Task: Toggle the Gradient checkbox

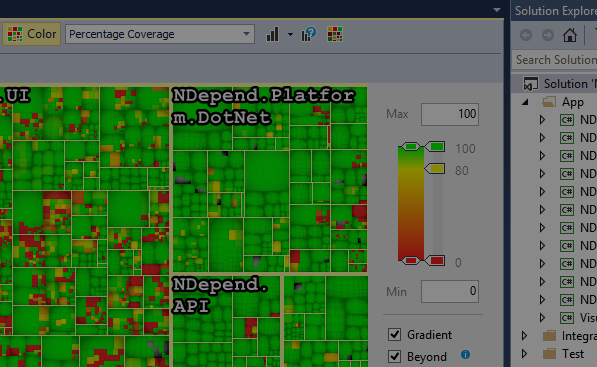Action: click(394, 335)
